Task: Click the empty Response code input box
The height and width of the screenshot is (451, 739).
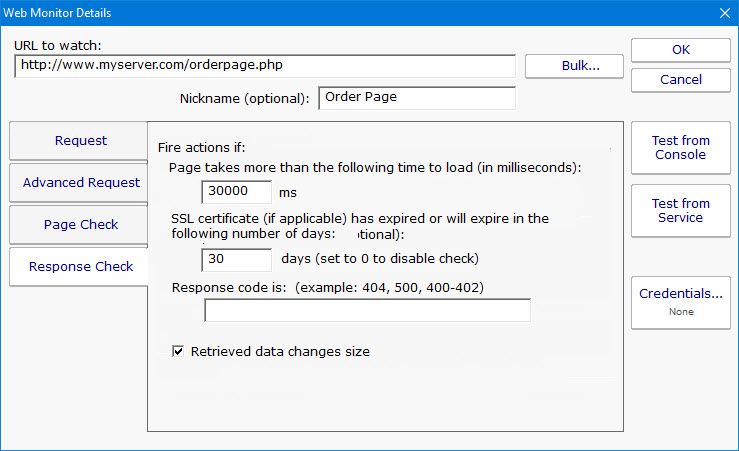Action: coord(367,311)
